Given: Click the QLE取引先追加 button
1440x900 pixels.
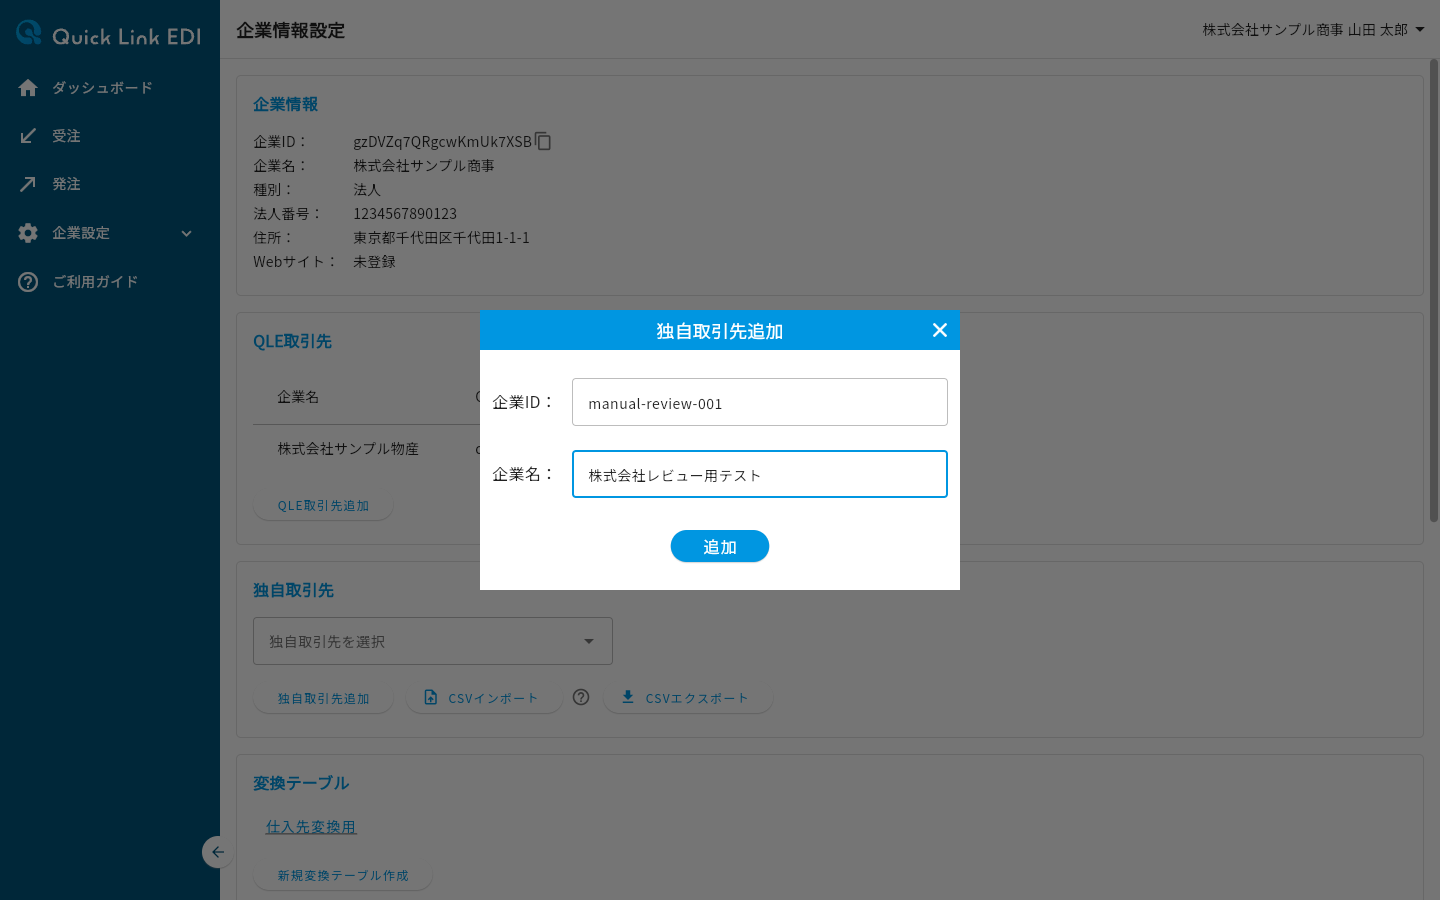Looking at the screenshot, I should click(323, 506).
